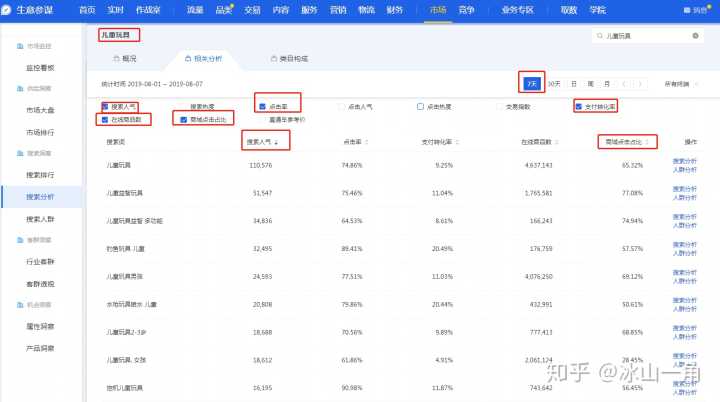
Task: Go to previous date period arrow
Action: (x=625, y=84)
